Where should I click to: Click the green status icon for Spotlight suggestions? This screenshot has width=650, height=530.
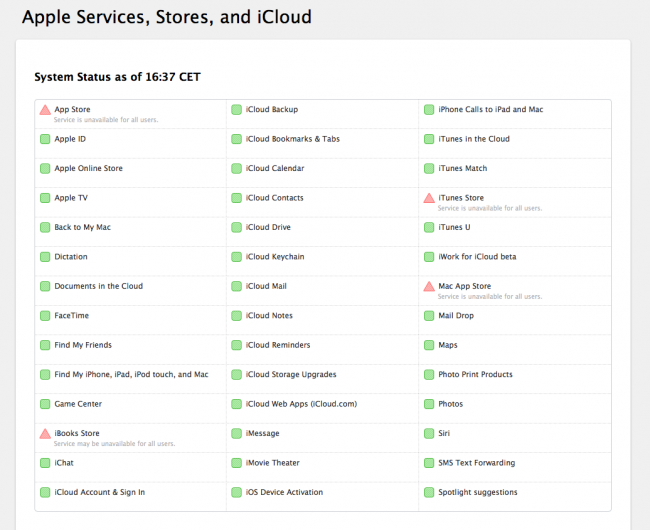tap(429, 492)
